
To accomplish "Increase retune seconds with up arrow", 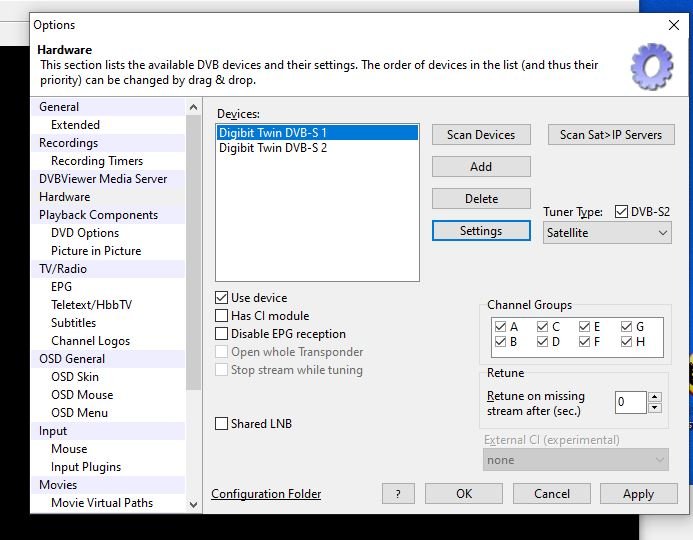I will 655,397.
